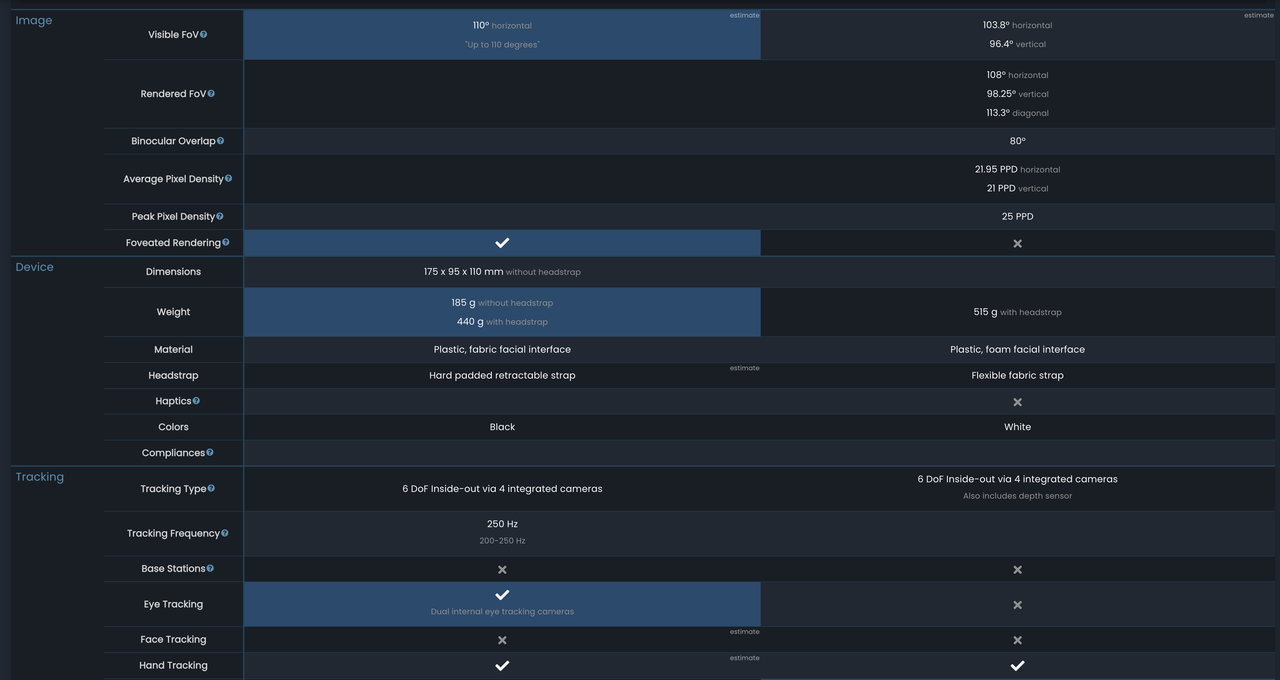The width and height of the screenshot is (1280, 680).
Task: Open the help icon beside Visible FoV
Action: [x=204, y=34]
